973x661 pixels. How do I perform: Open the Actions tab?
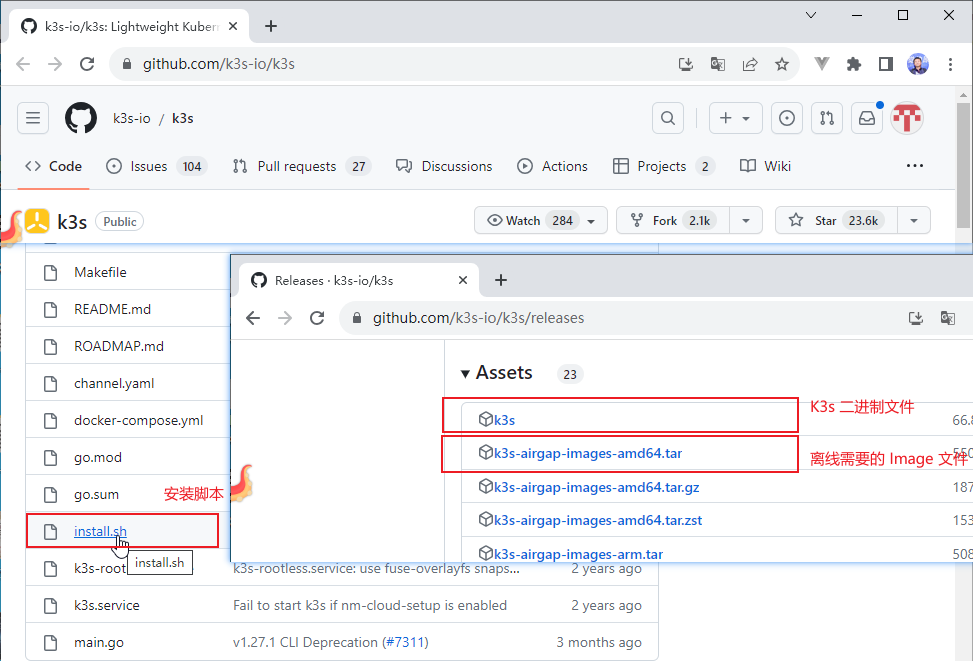(552, 166)
